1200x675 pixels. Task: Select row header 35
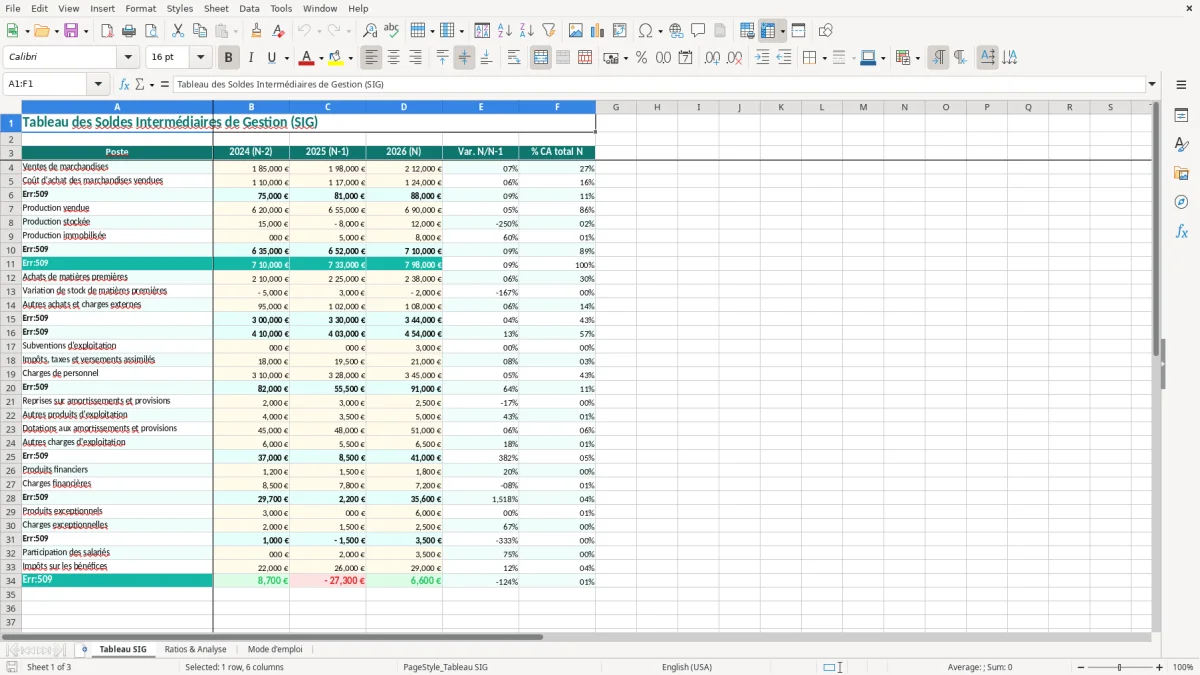(11, 594)
